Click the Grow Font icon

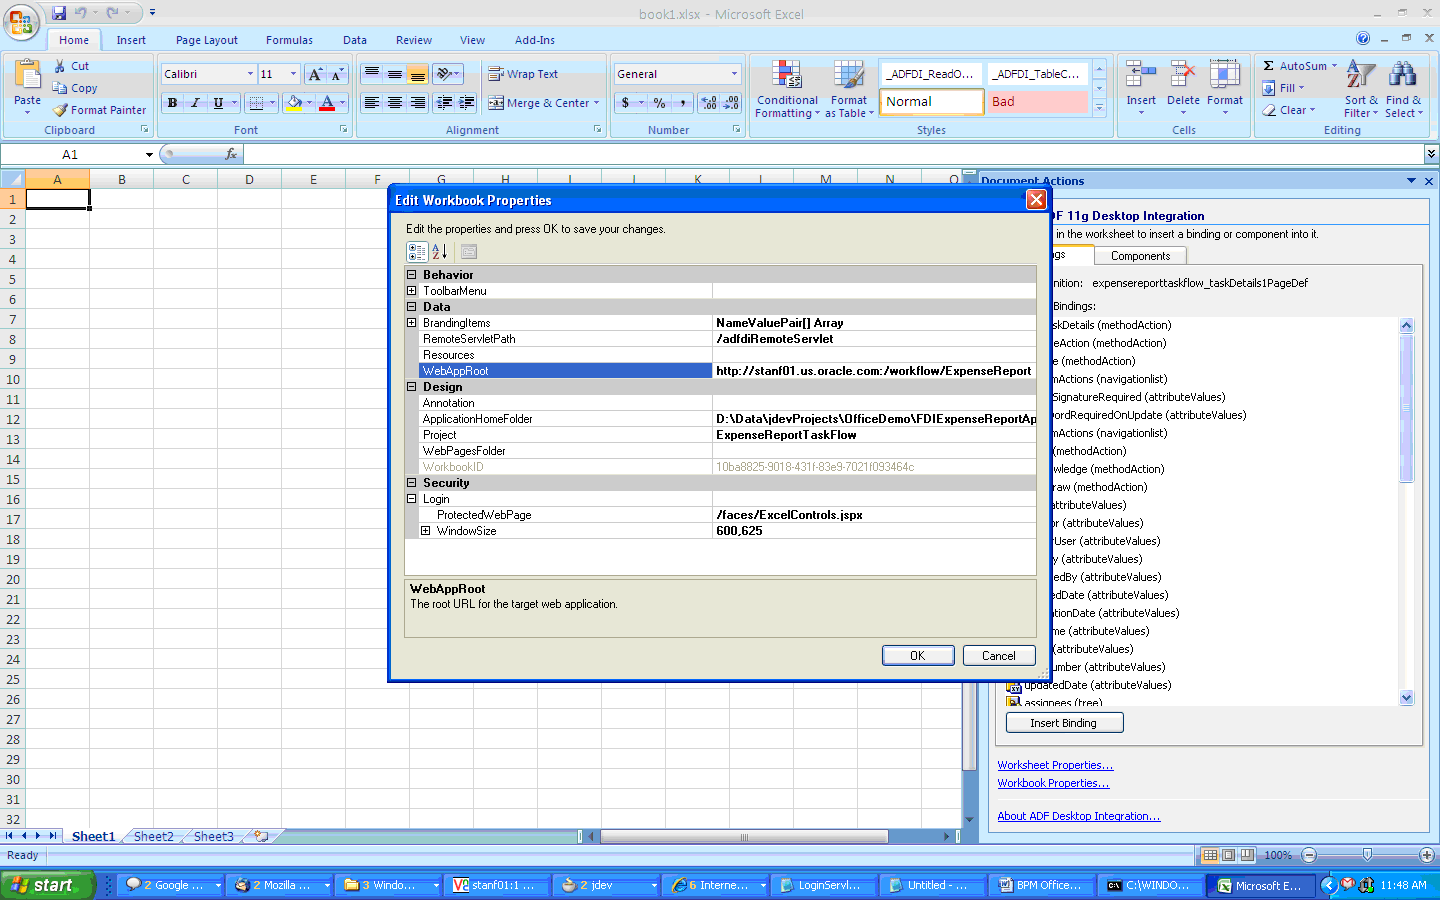[x=315, y=74]
